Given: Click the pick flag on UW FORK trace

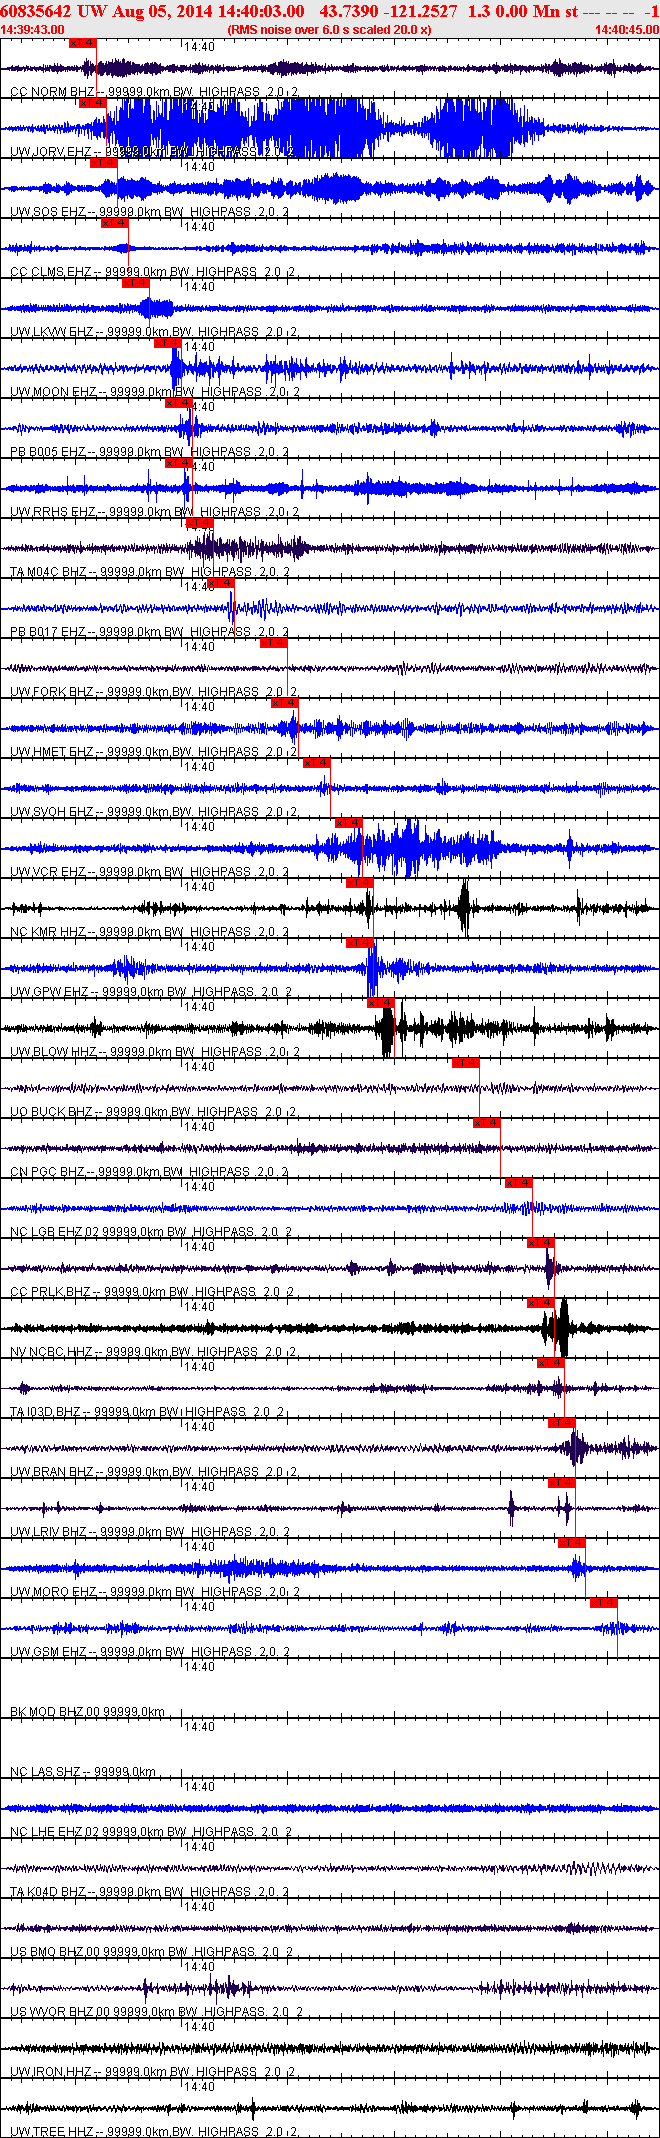Looking at the screenshot, I should click(x=274, y=643).
